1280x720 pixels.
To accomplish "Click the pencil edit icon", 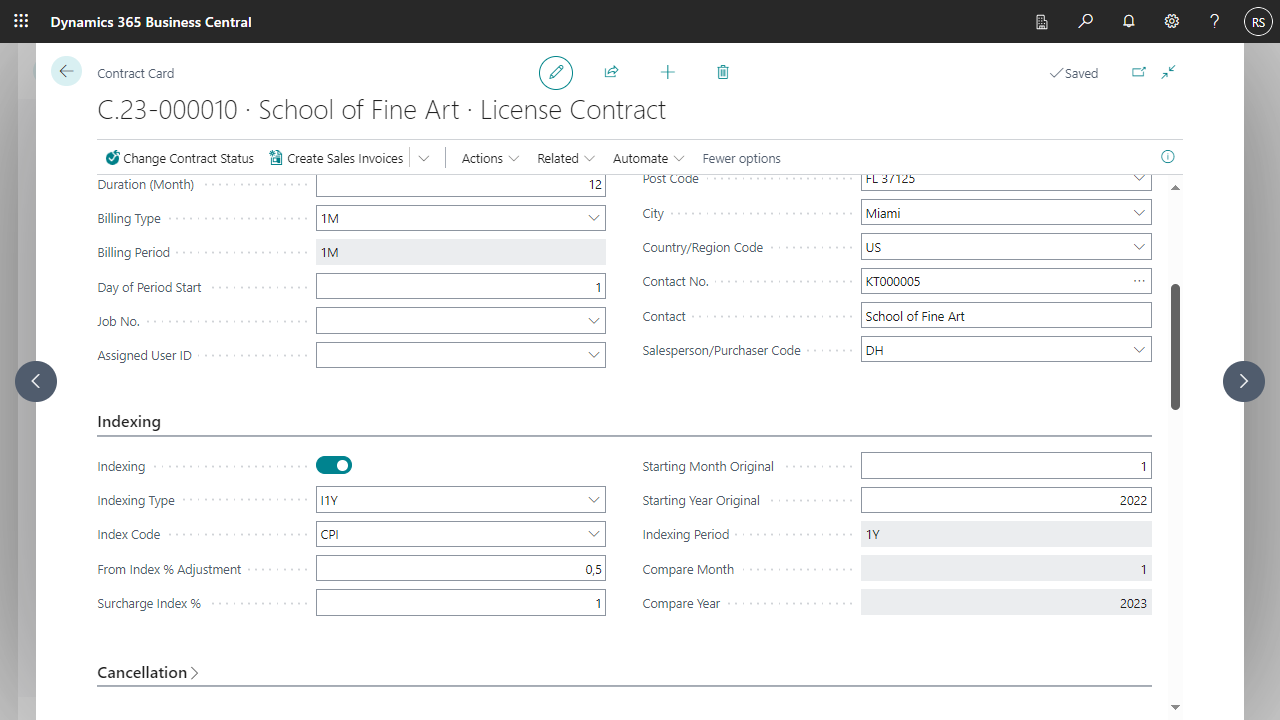I will tap(556, 73).
